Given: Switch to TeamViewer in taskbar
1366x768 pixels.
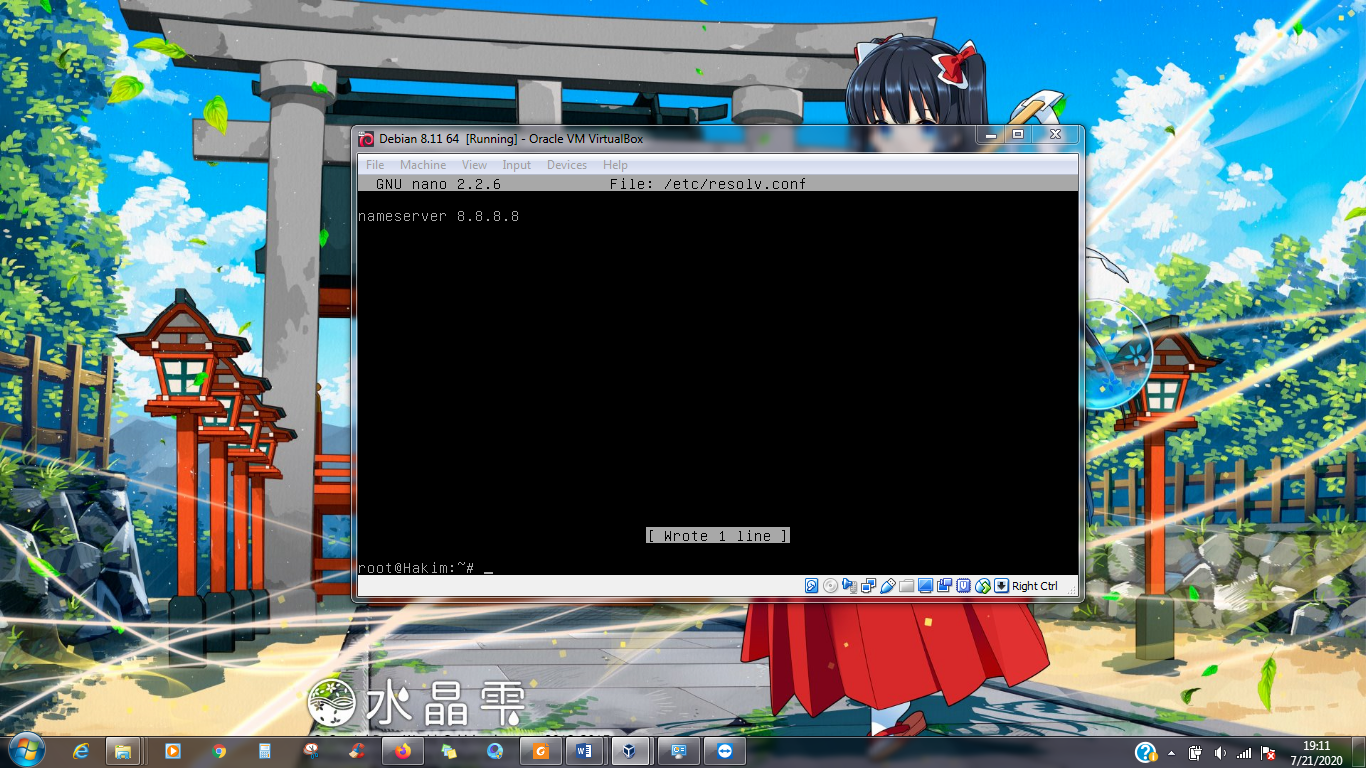Looking at the screenshot, I should coord(726,751).
